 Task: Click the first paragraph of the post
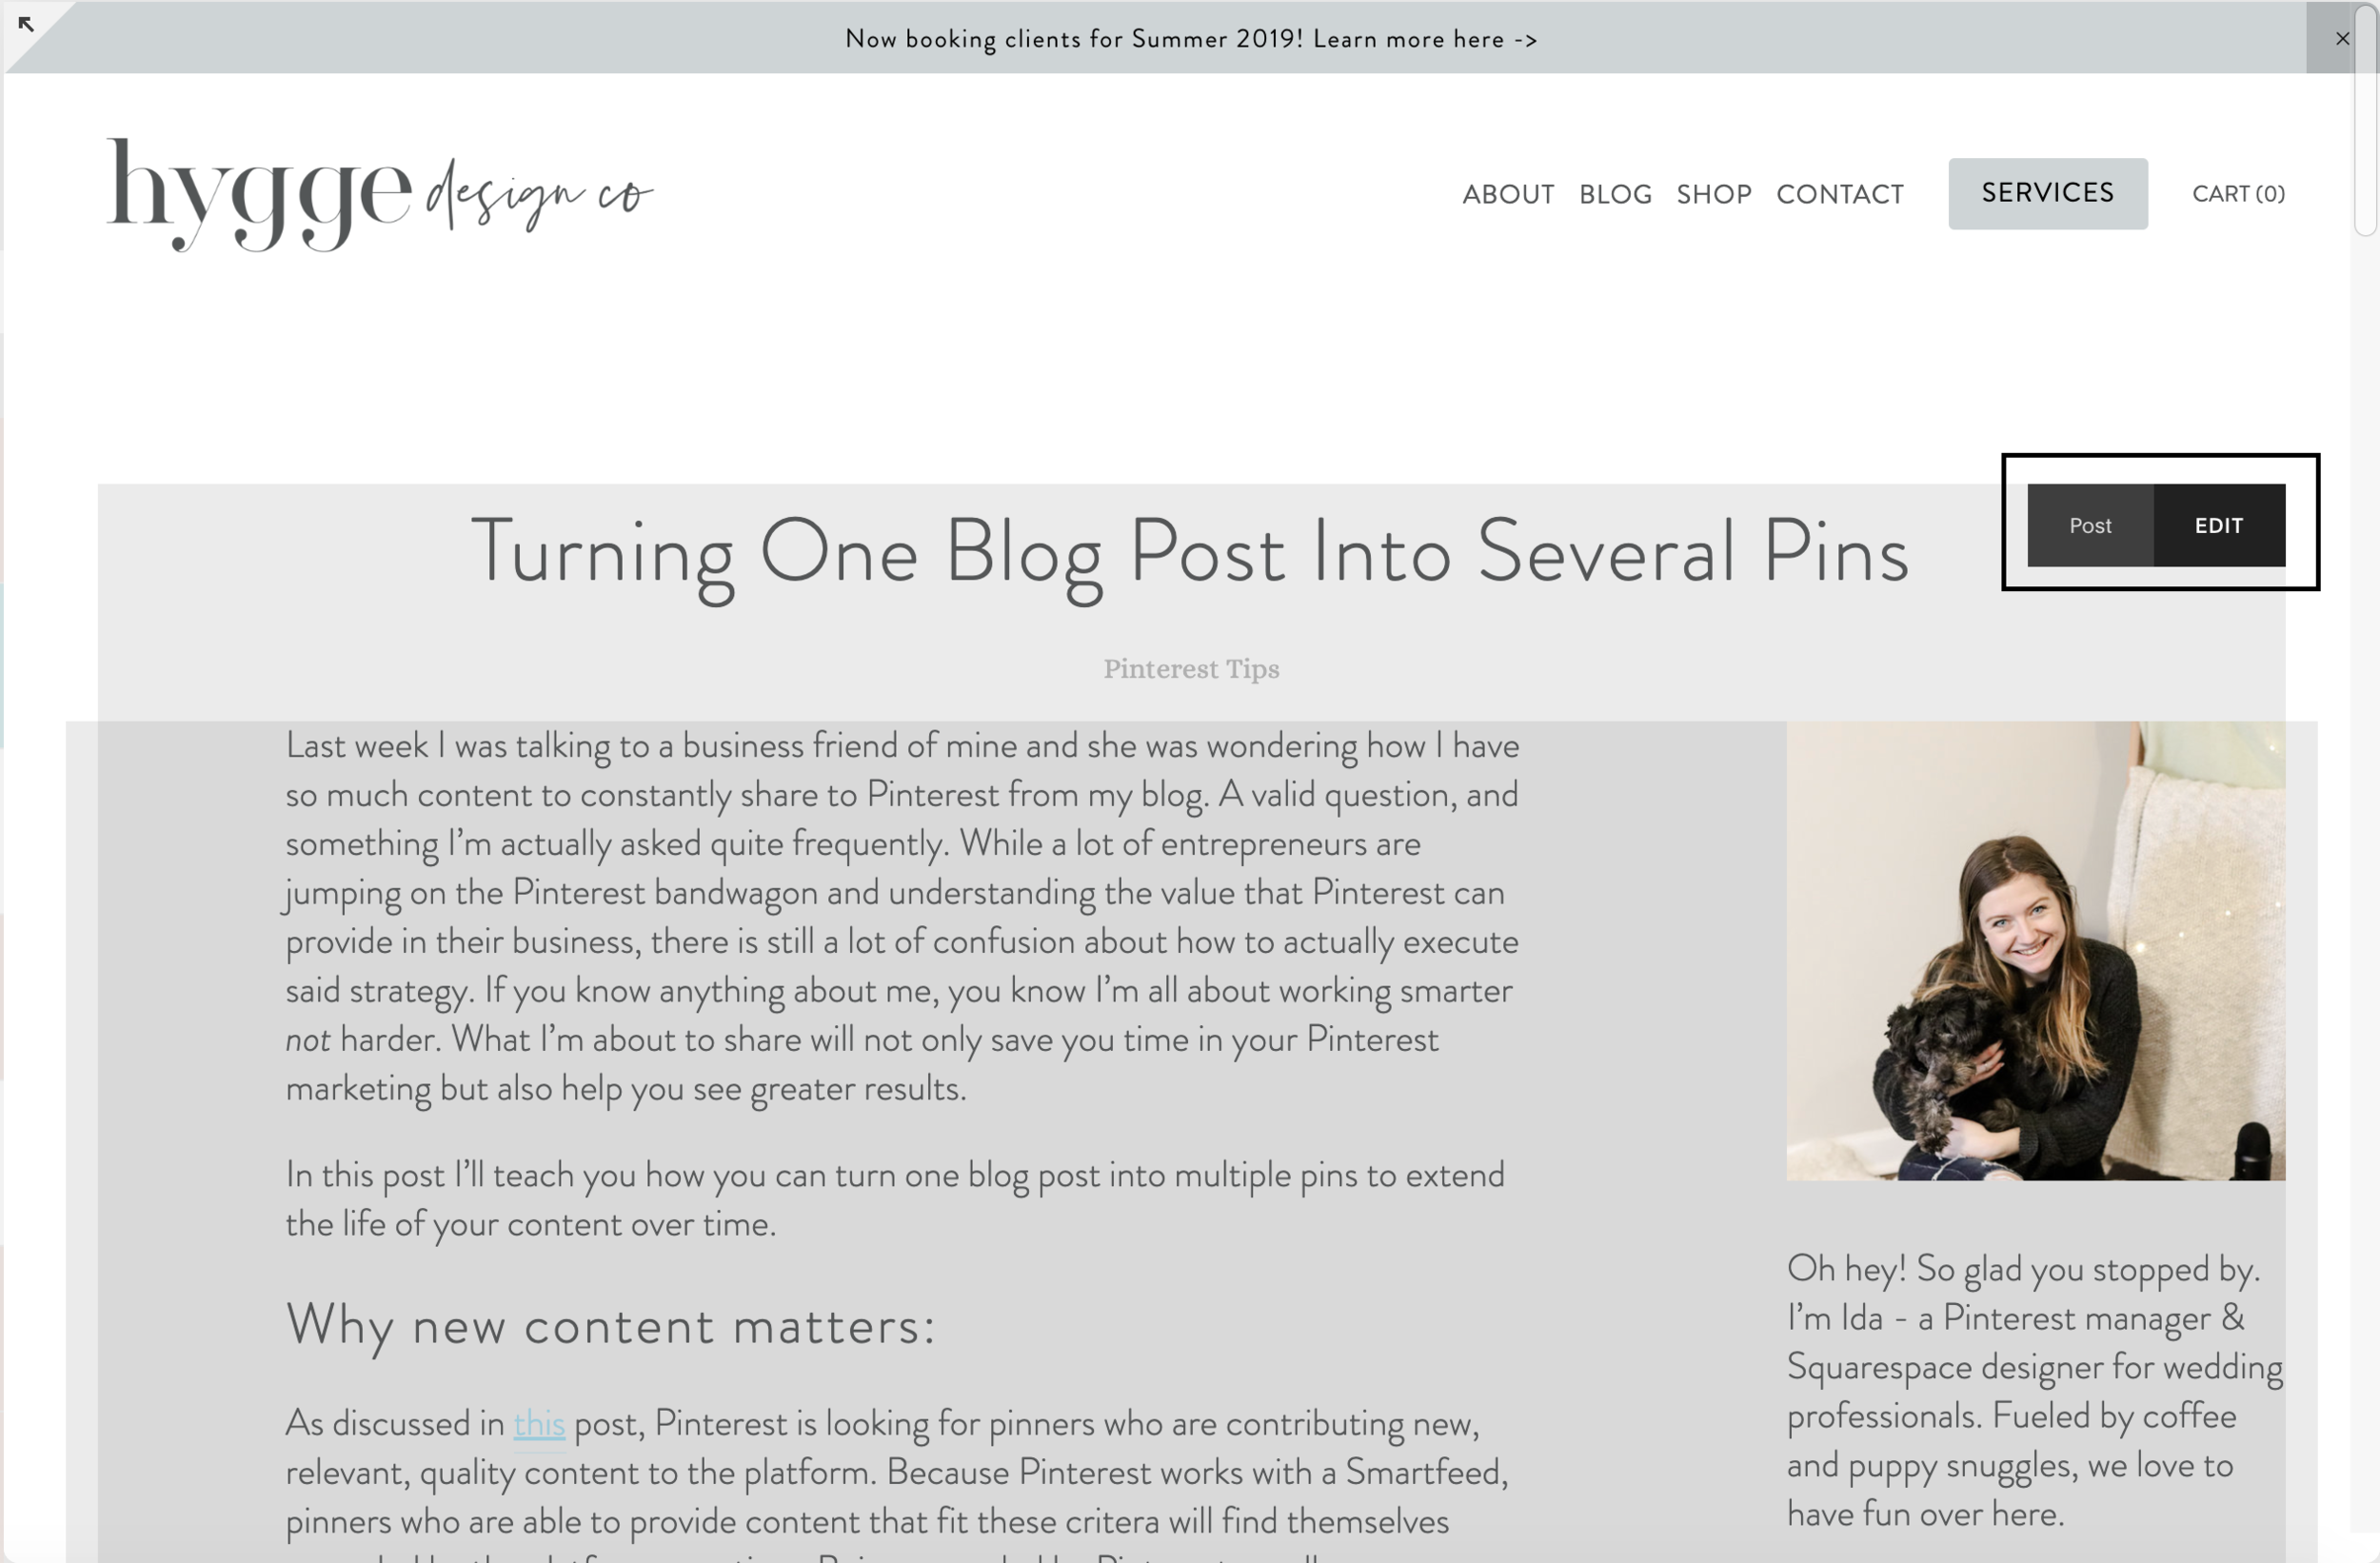pyautogui.click(x=900, y=917)
